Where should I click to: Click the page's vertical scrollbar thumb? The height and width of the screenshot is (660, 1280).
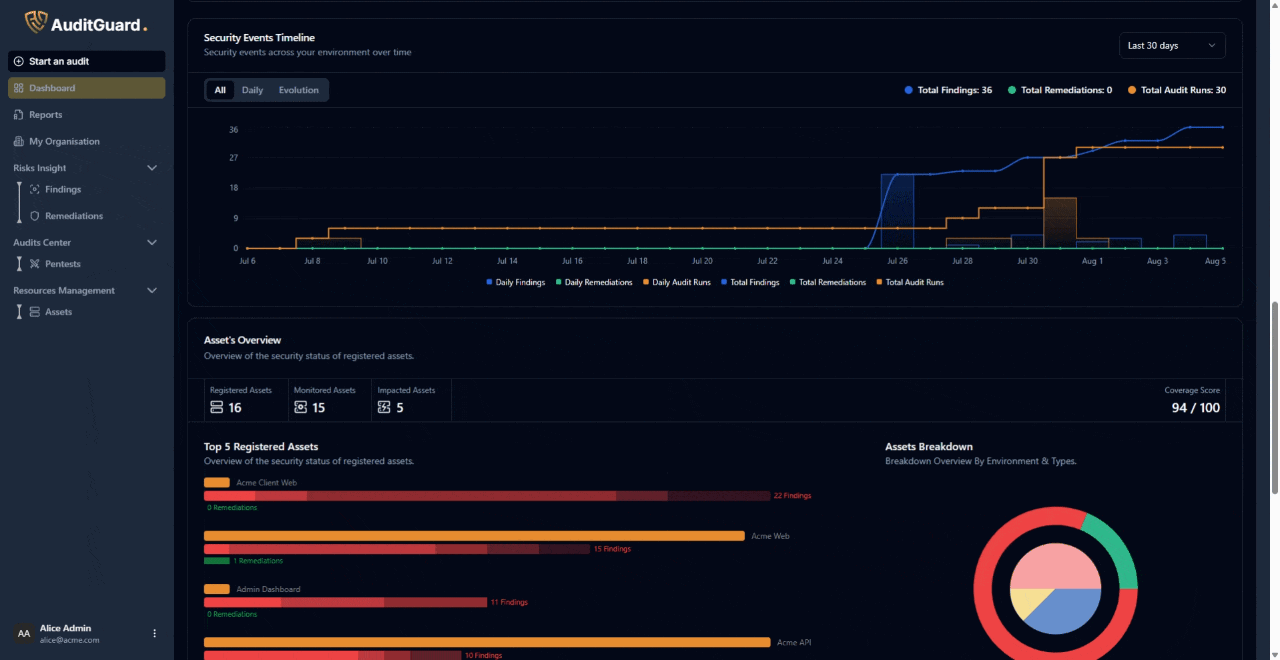coord(1274,397)
